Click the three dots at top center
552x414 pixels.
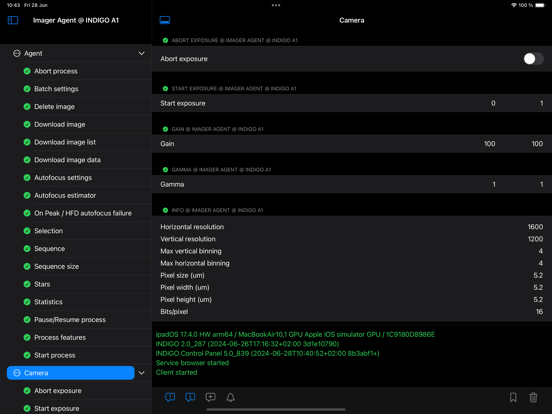pyautogui.click(x=276, y=5)
